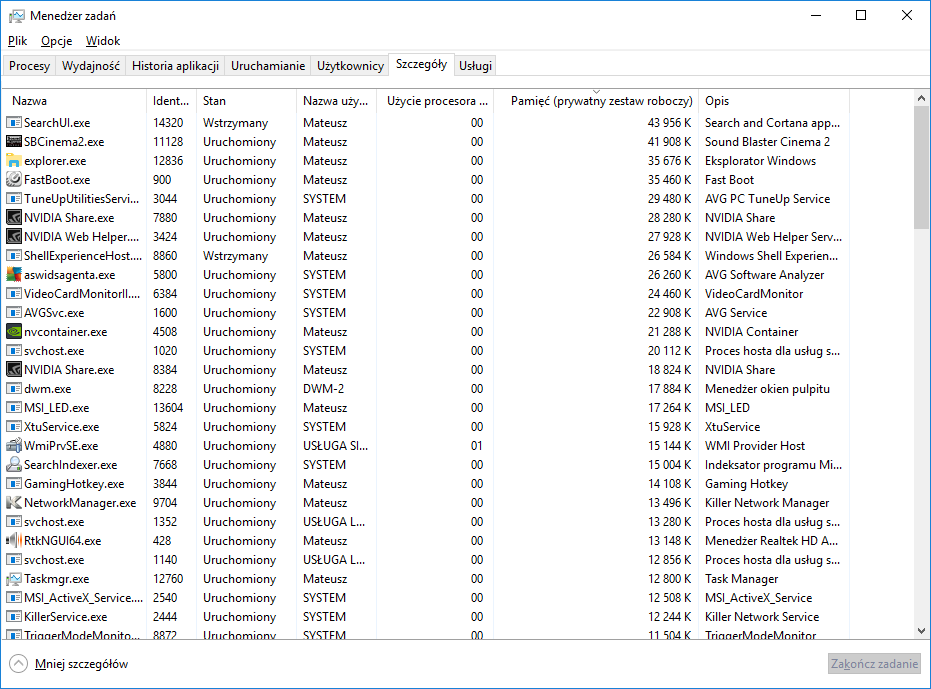931x689 pixels.
Task: Click the AVGSvc.exe process icon
Action: click(14, 313)
